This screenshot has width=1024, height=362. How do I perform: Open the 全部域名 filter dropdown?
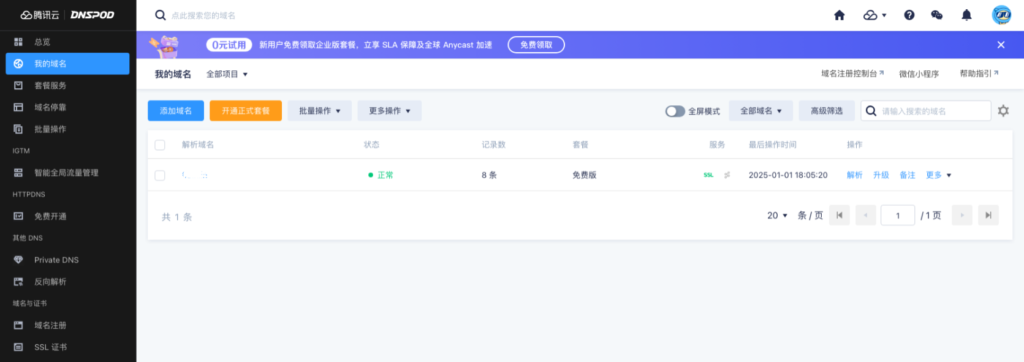click(x=761, y=111)
